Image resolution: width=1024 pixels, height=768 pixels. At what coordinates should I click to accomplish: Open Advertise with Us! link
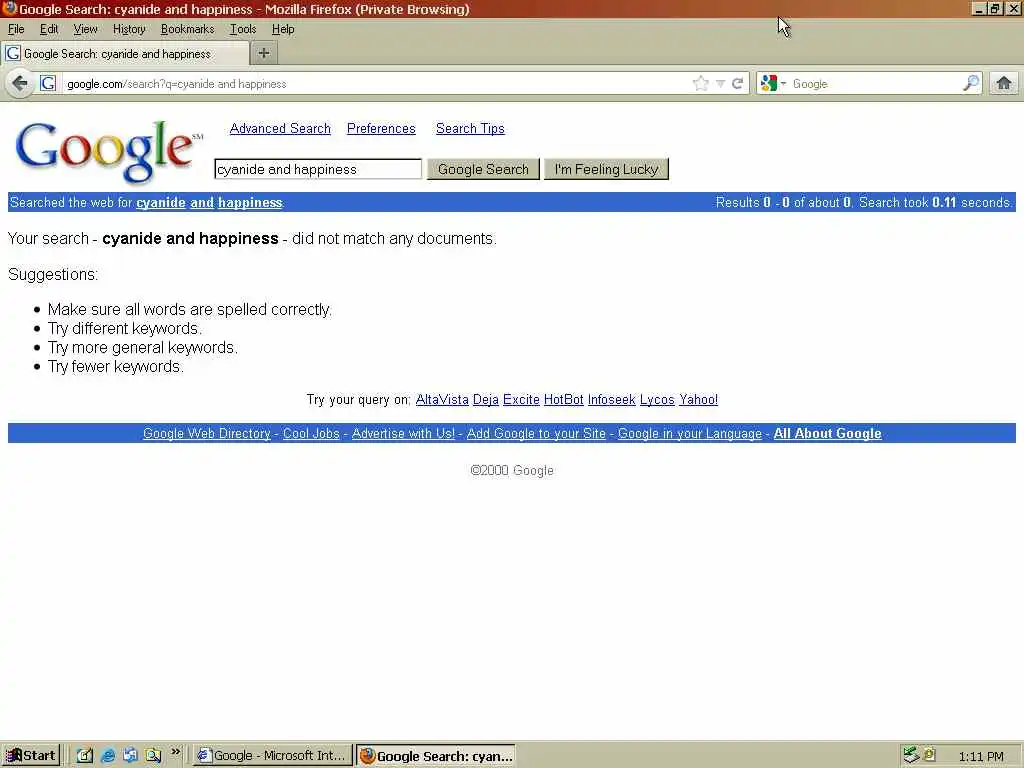coord(403,433)
